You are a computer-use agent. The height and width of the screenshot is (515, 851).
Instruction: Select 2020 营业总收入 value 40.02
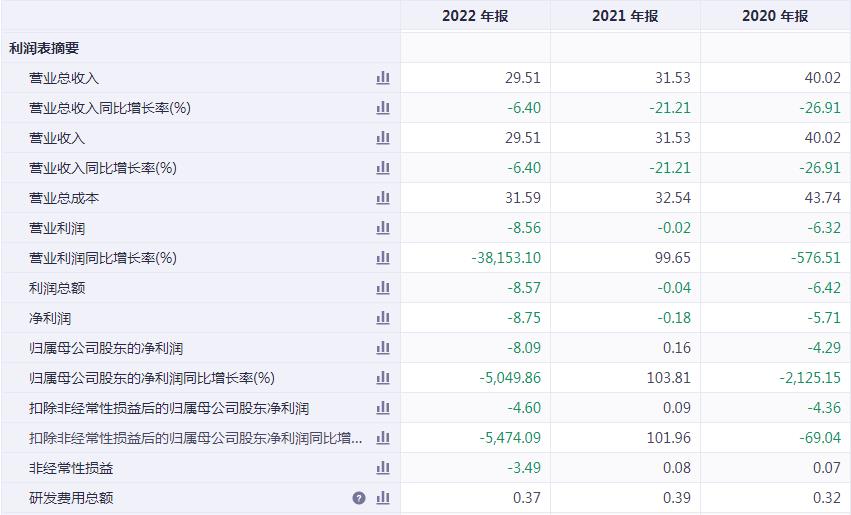tap(823, 78)
